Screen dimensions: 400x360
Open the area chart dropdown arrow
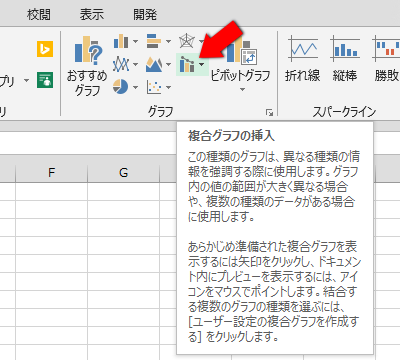[168, 64]
